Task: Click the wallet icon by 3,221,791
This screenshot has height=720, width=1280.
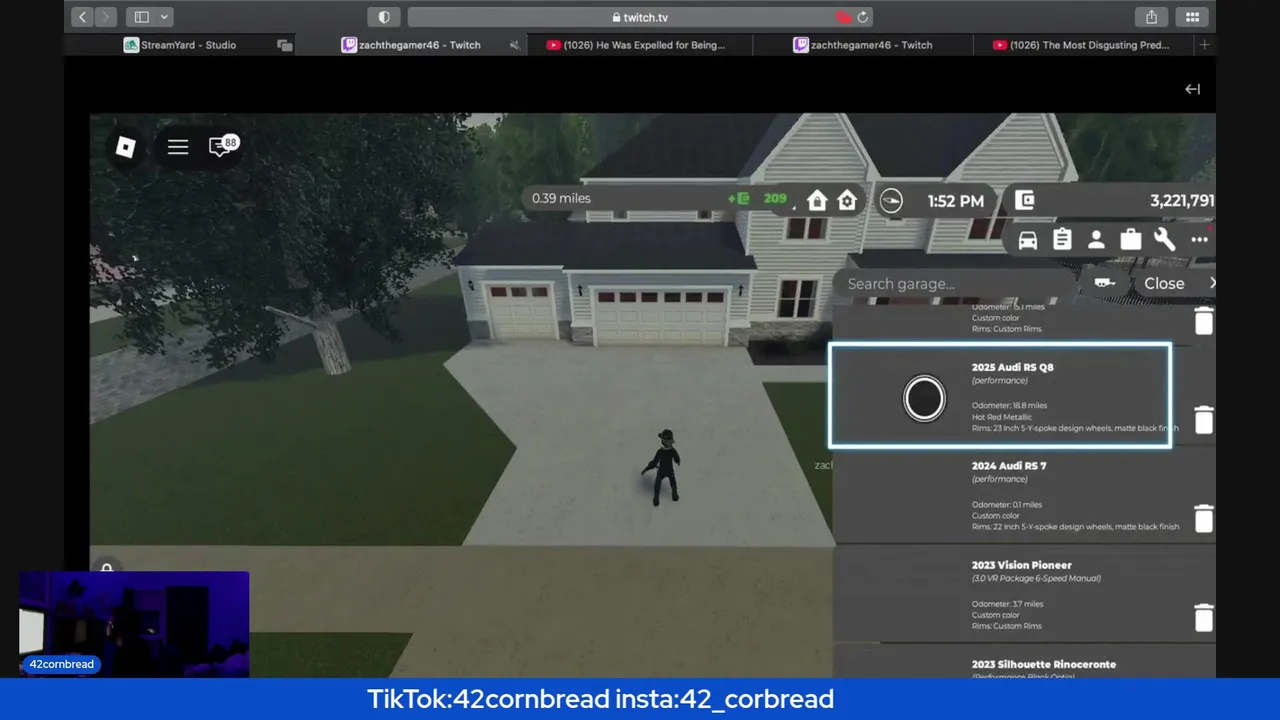Action: (1024, 200)
